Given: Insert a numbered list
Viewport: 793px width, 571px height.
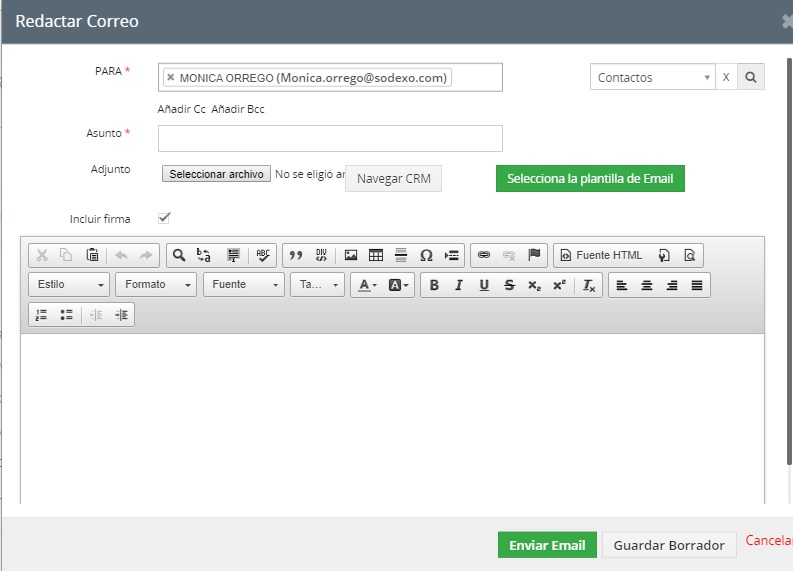Looking at the screenshot, I should (41, 314).
